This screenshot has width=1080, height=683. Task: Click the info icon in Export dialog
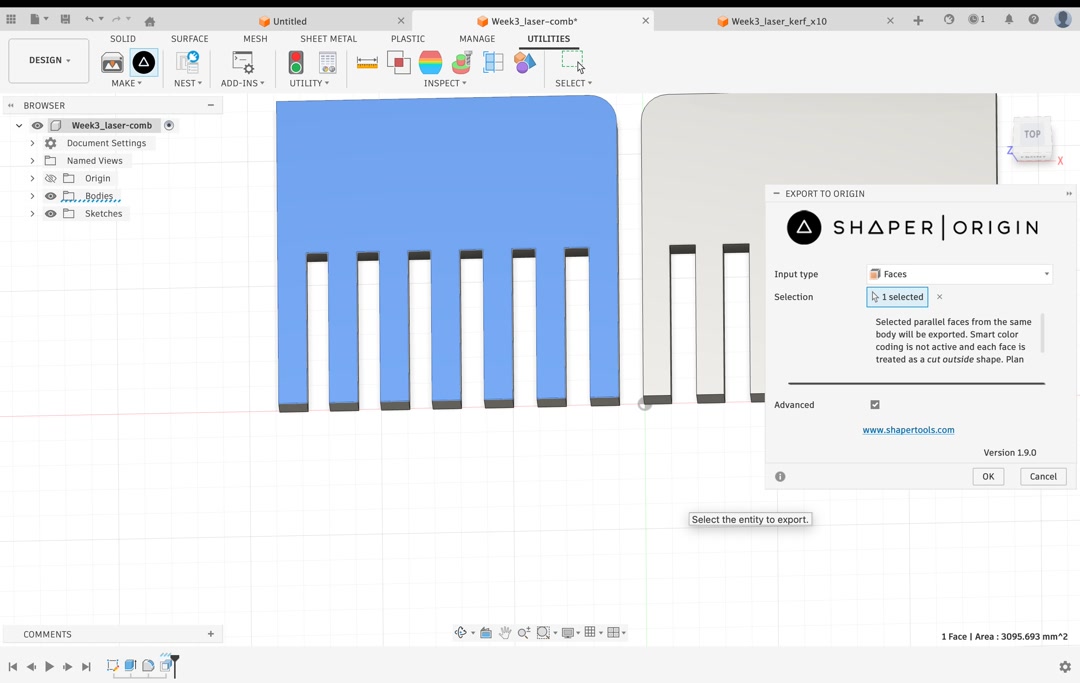780,476
